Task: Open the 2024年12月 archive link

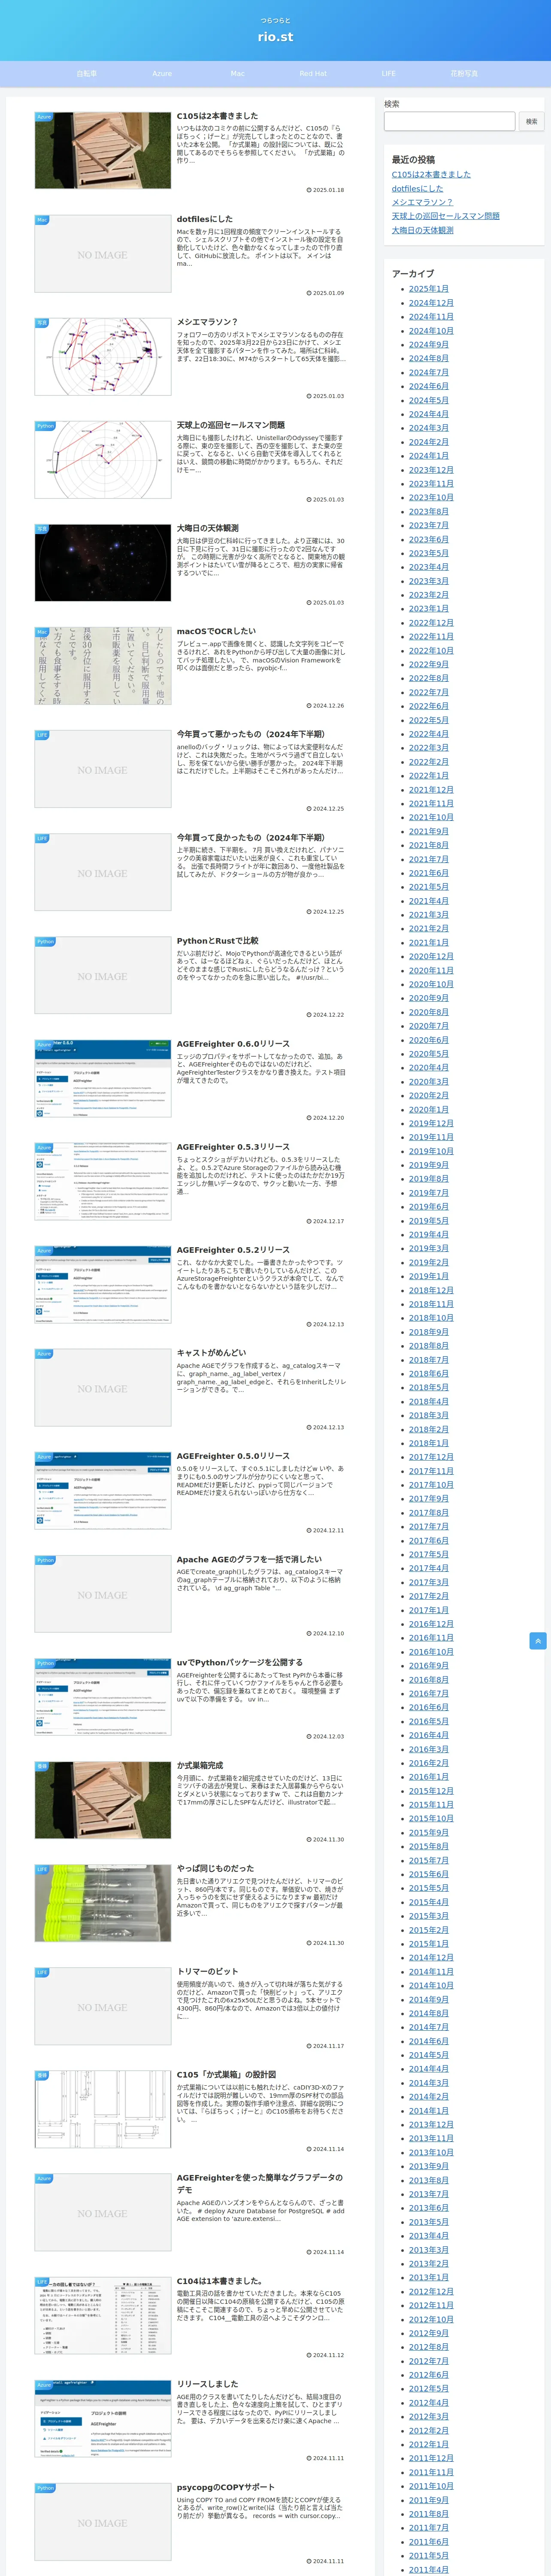Action: (x=431, y=303)
